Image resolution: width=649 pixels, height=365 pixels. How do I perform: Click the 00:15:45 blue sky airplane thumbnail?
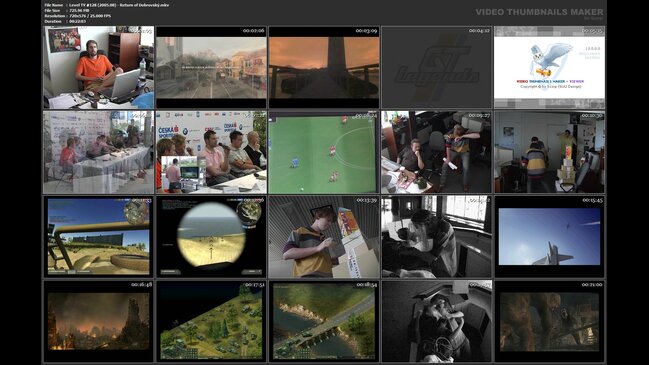549,236
